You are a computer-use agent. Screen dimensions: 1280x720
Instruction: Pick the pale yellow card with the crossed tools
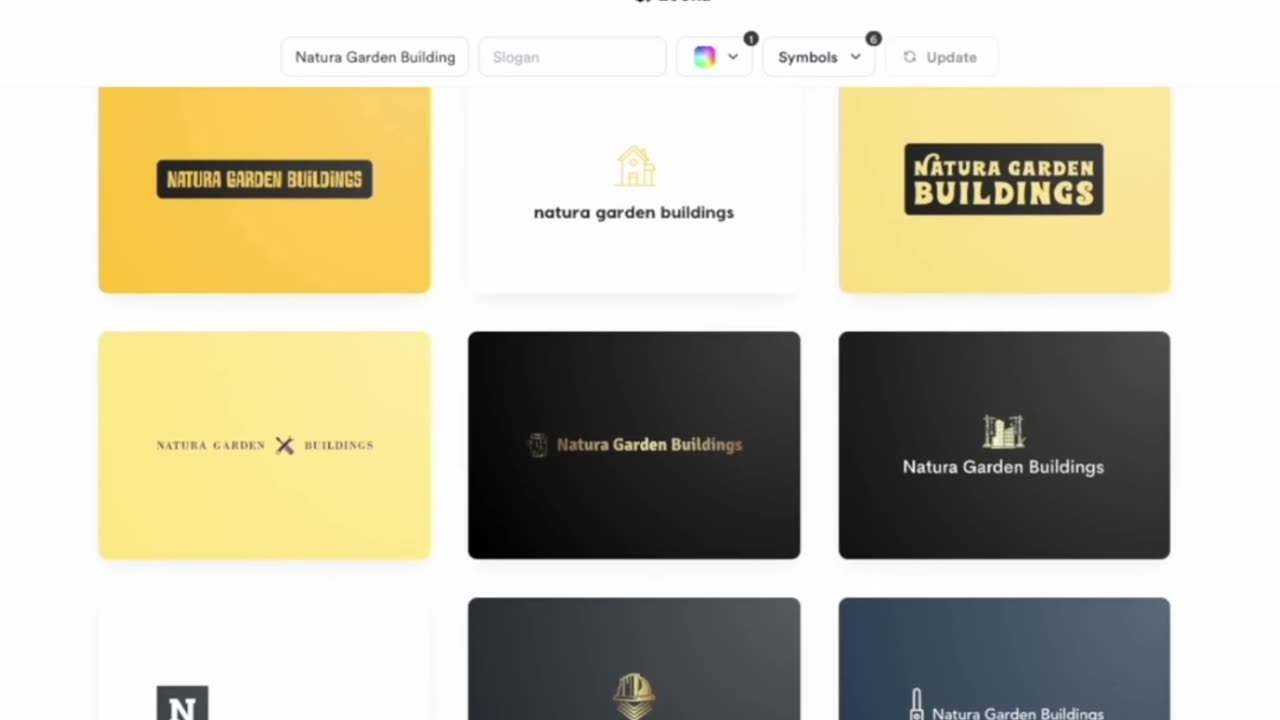pos(264,445)
